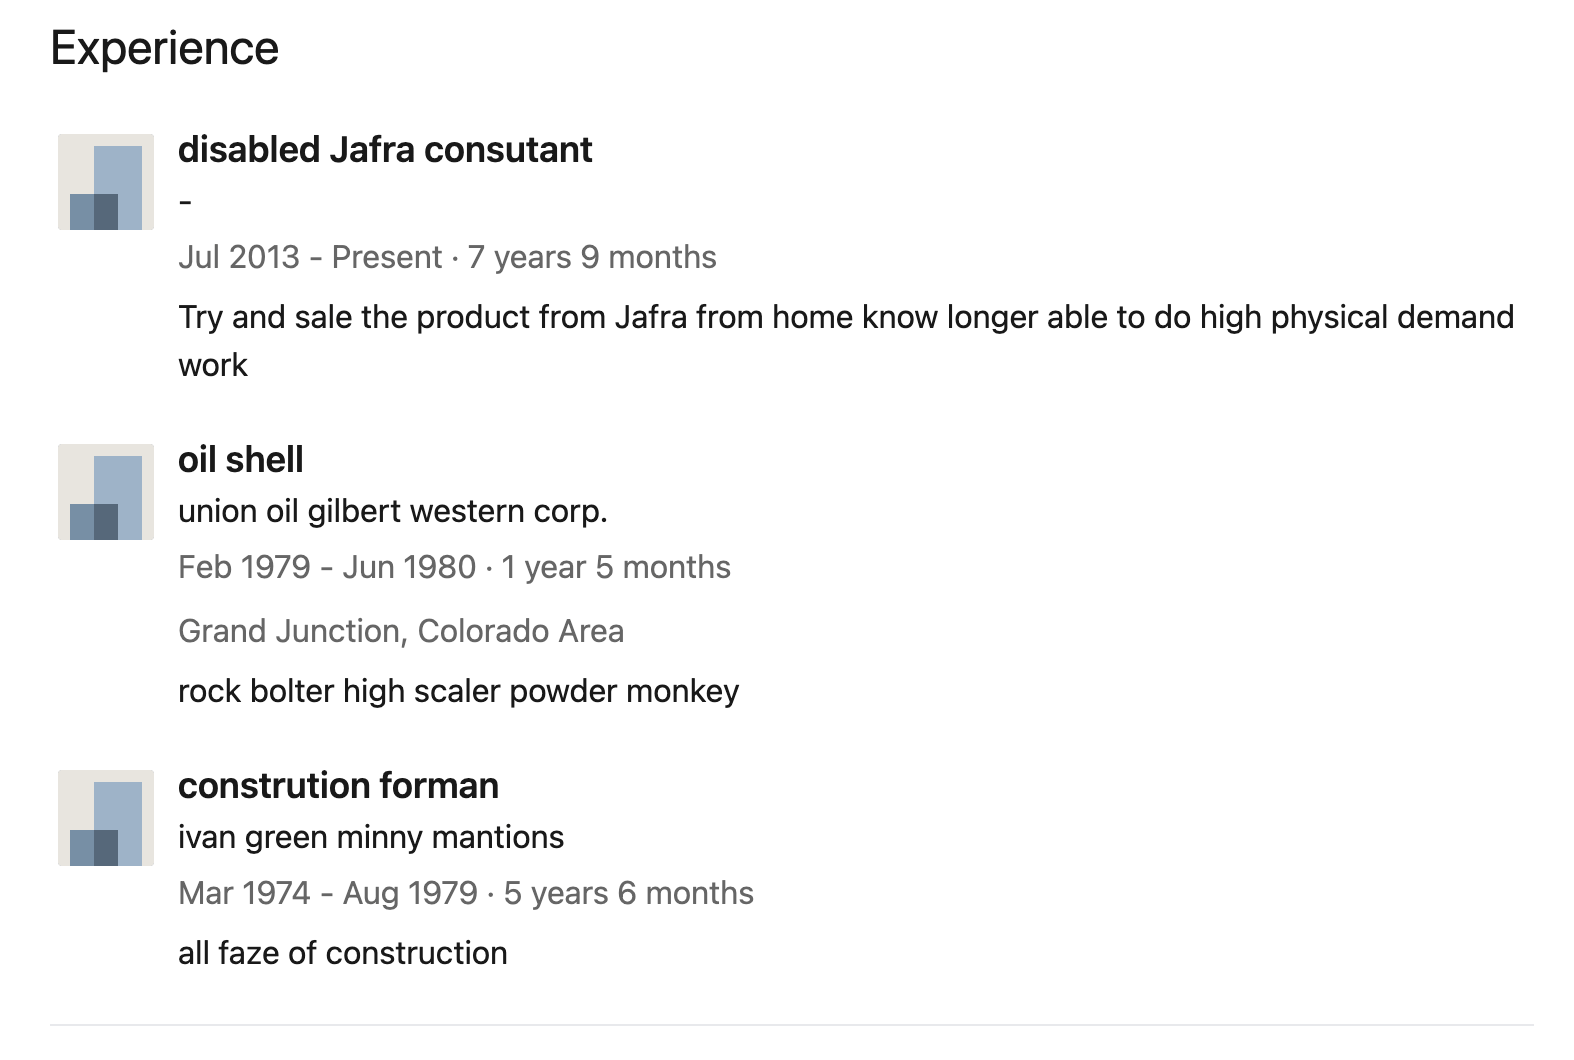
Task: Click union oil gilbert western corp. company name
Action: [x=393, y=512]
